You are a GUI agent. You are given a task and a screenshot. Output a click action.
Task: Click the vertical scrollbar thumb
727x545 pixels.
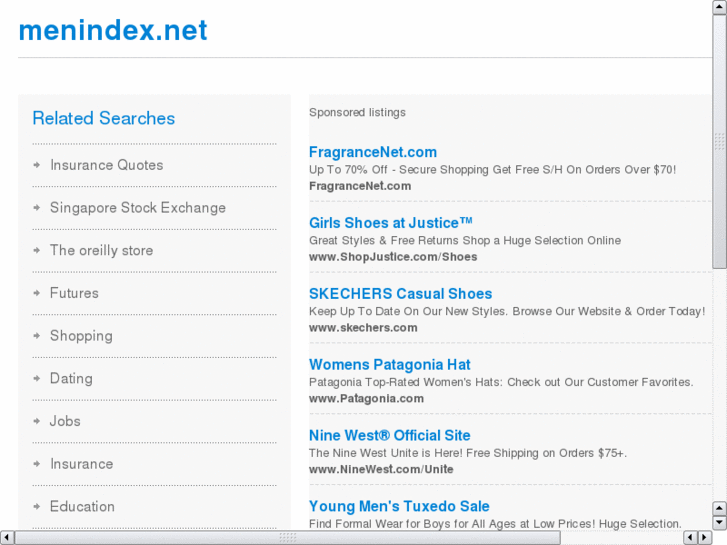pyautogui.click(x=719, y=141)
